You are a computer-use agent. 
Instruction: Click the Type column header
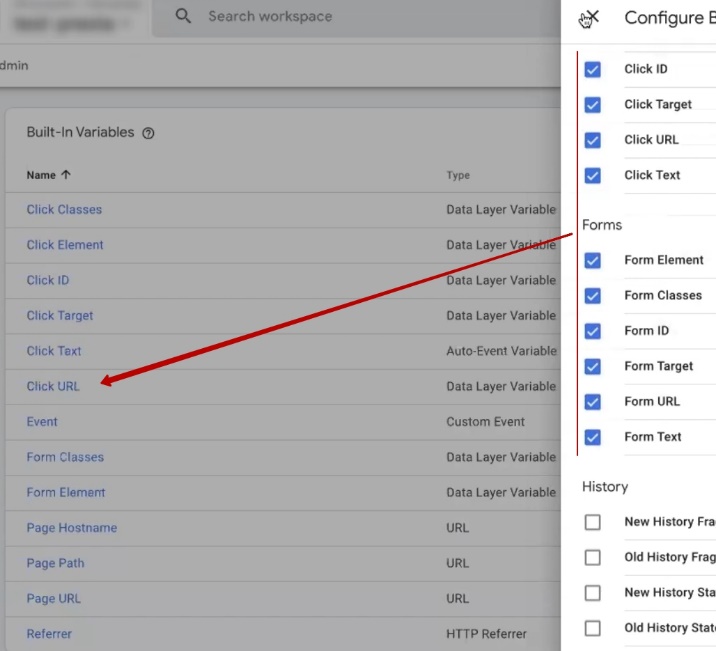(458, 175)
